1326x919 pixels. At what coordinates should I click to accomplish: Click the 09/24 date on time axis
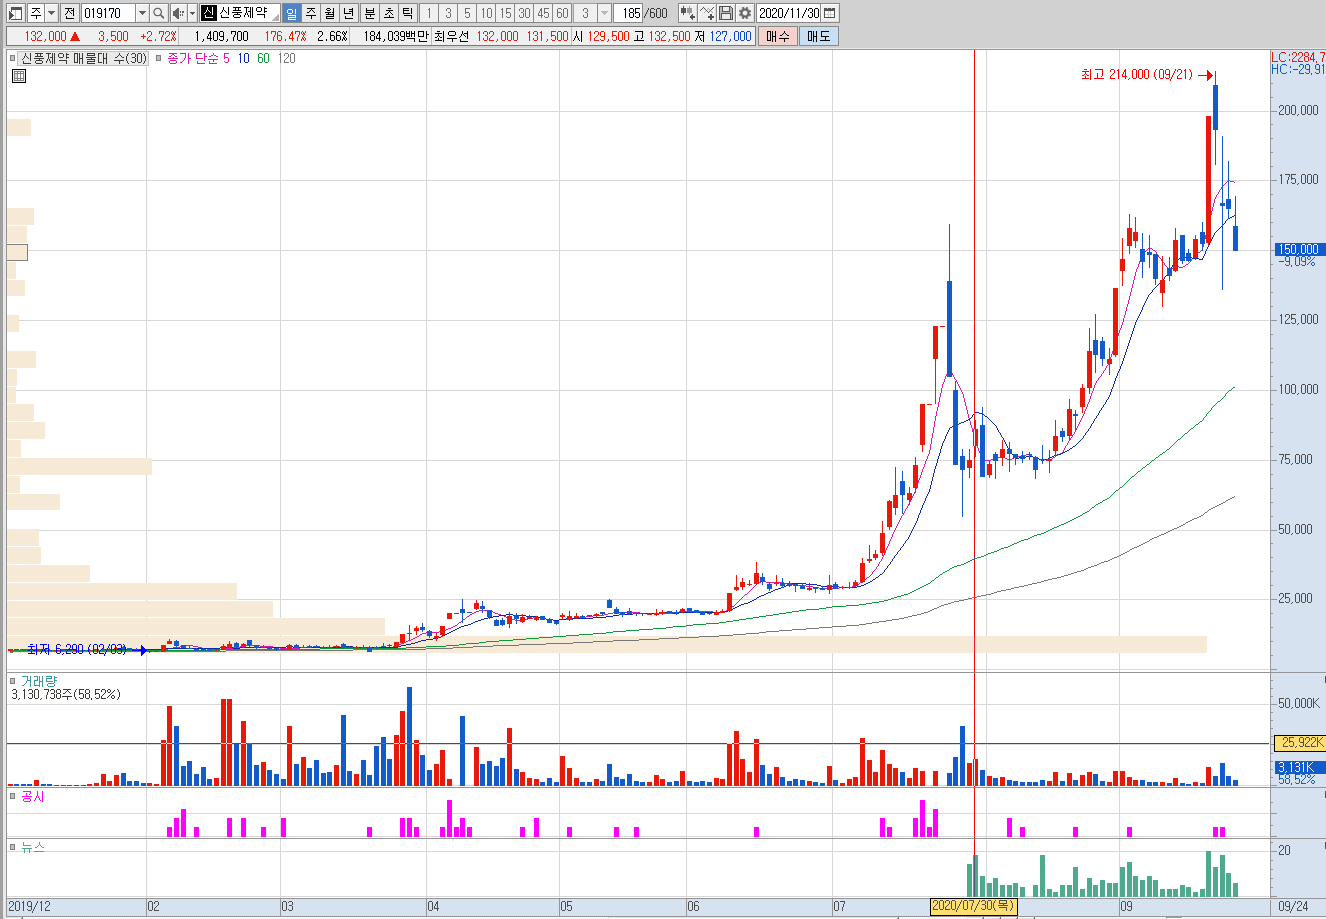pos(1294,906)
